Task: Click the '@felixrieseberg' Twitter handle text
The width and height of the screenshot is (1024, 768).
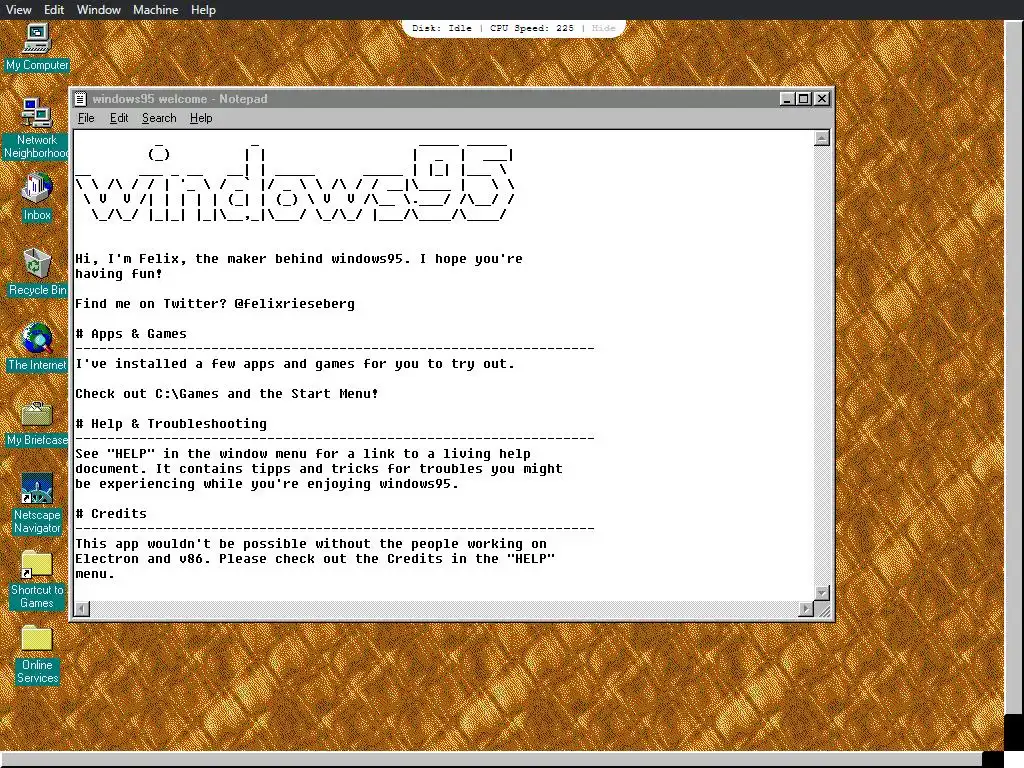Action: pyautogui.click(x=295, y=304)
